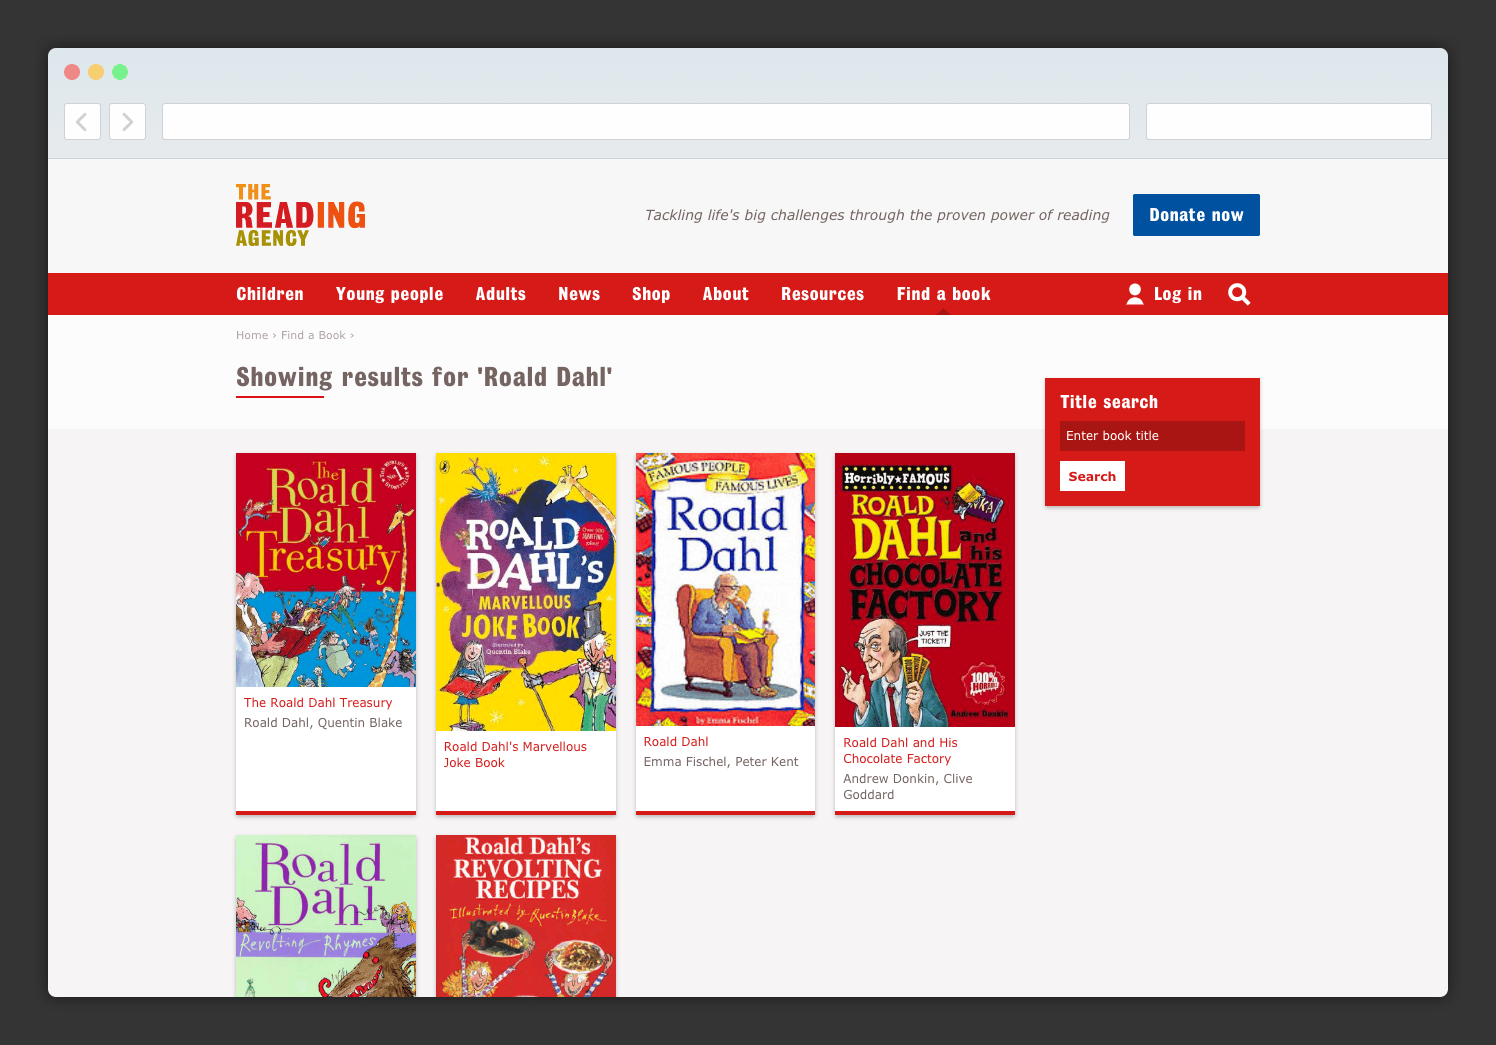Click the Search button in Title search
The width and height of the screenshot is (1496, 1045).
tap(1092, 476)
